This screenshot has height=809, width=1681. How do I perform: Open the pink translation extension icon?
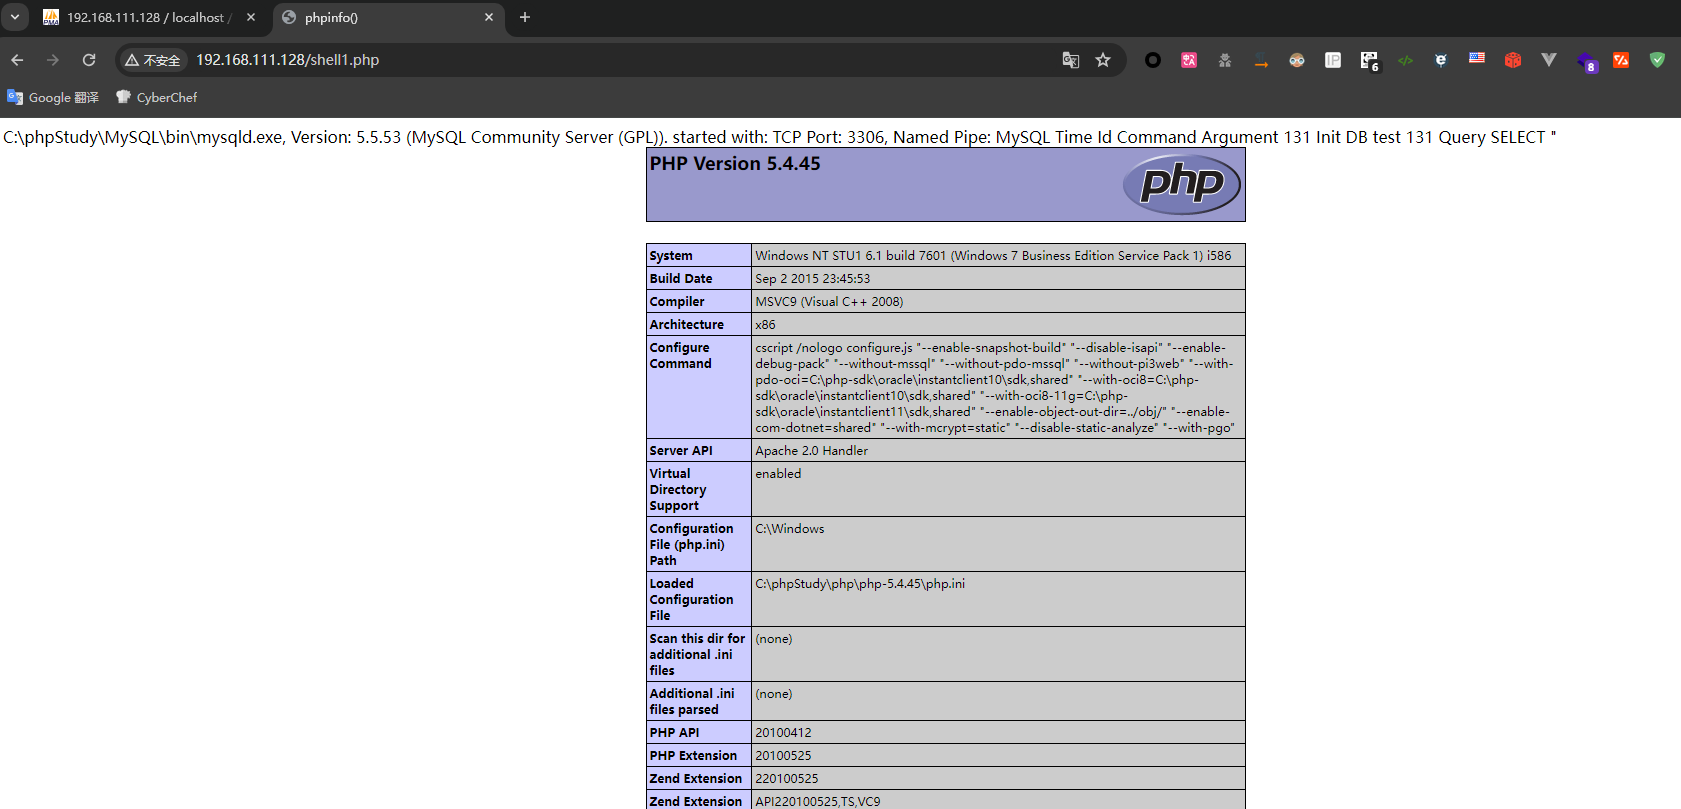(1189, 60)
